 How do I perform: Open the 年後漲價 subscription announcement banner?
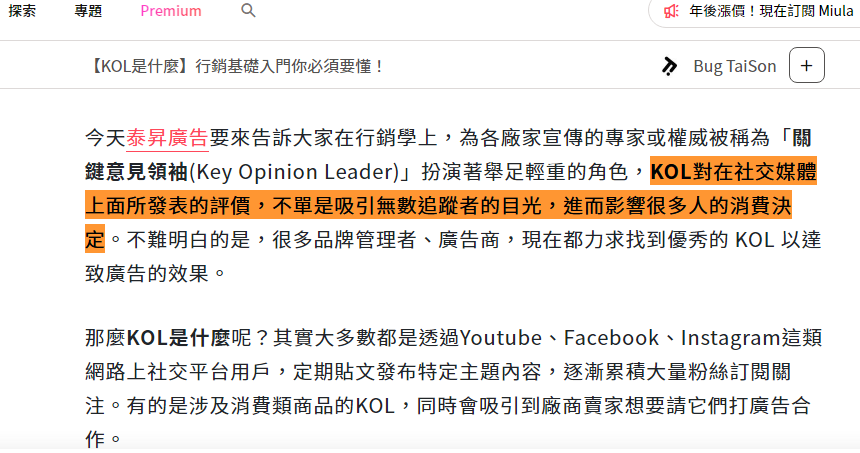[x=771, y=11]
